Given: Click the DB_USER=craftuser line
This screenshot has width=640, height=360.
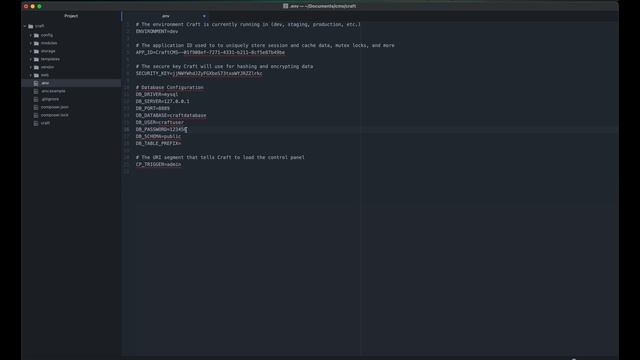Looking at the screenshot, I should pos(160,122).
